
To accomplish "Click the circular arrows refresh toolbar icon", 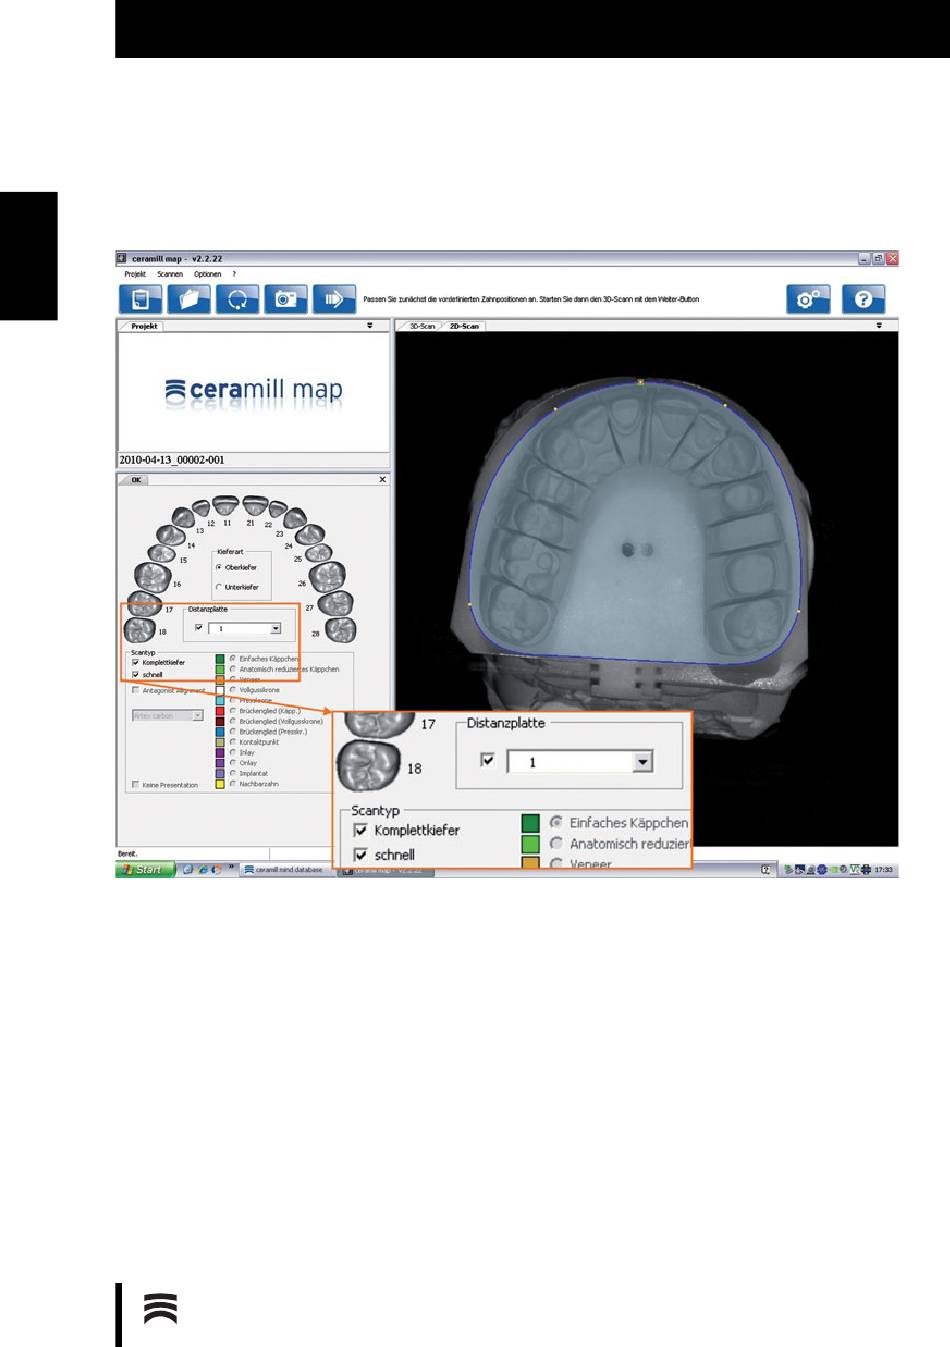I will [237, 299].
